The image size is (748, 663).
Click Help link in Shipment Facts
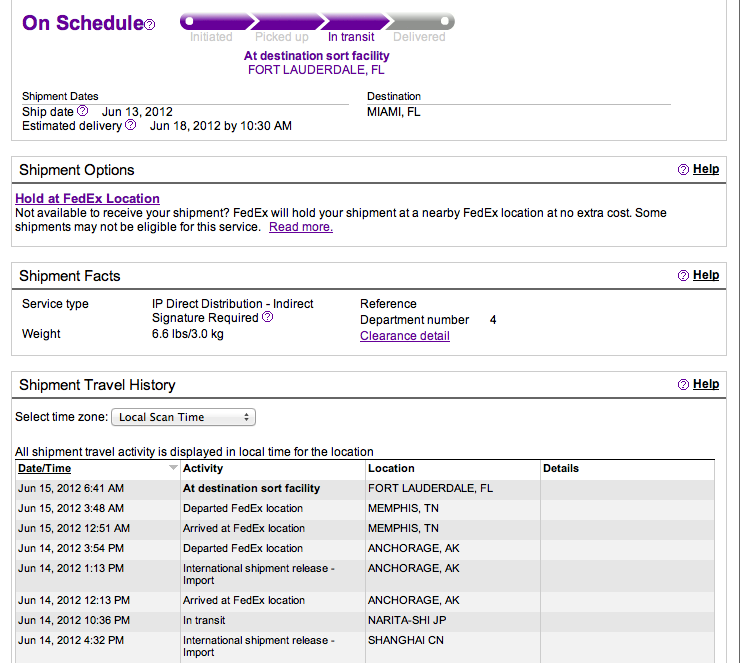click(706, 275)
